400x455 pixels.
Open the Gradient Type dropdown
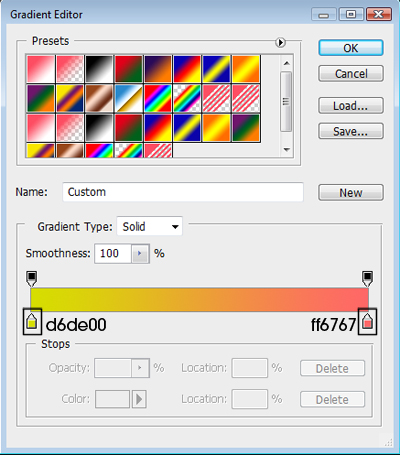pyautogui.click(x=149, y=226)
